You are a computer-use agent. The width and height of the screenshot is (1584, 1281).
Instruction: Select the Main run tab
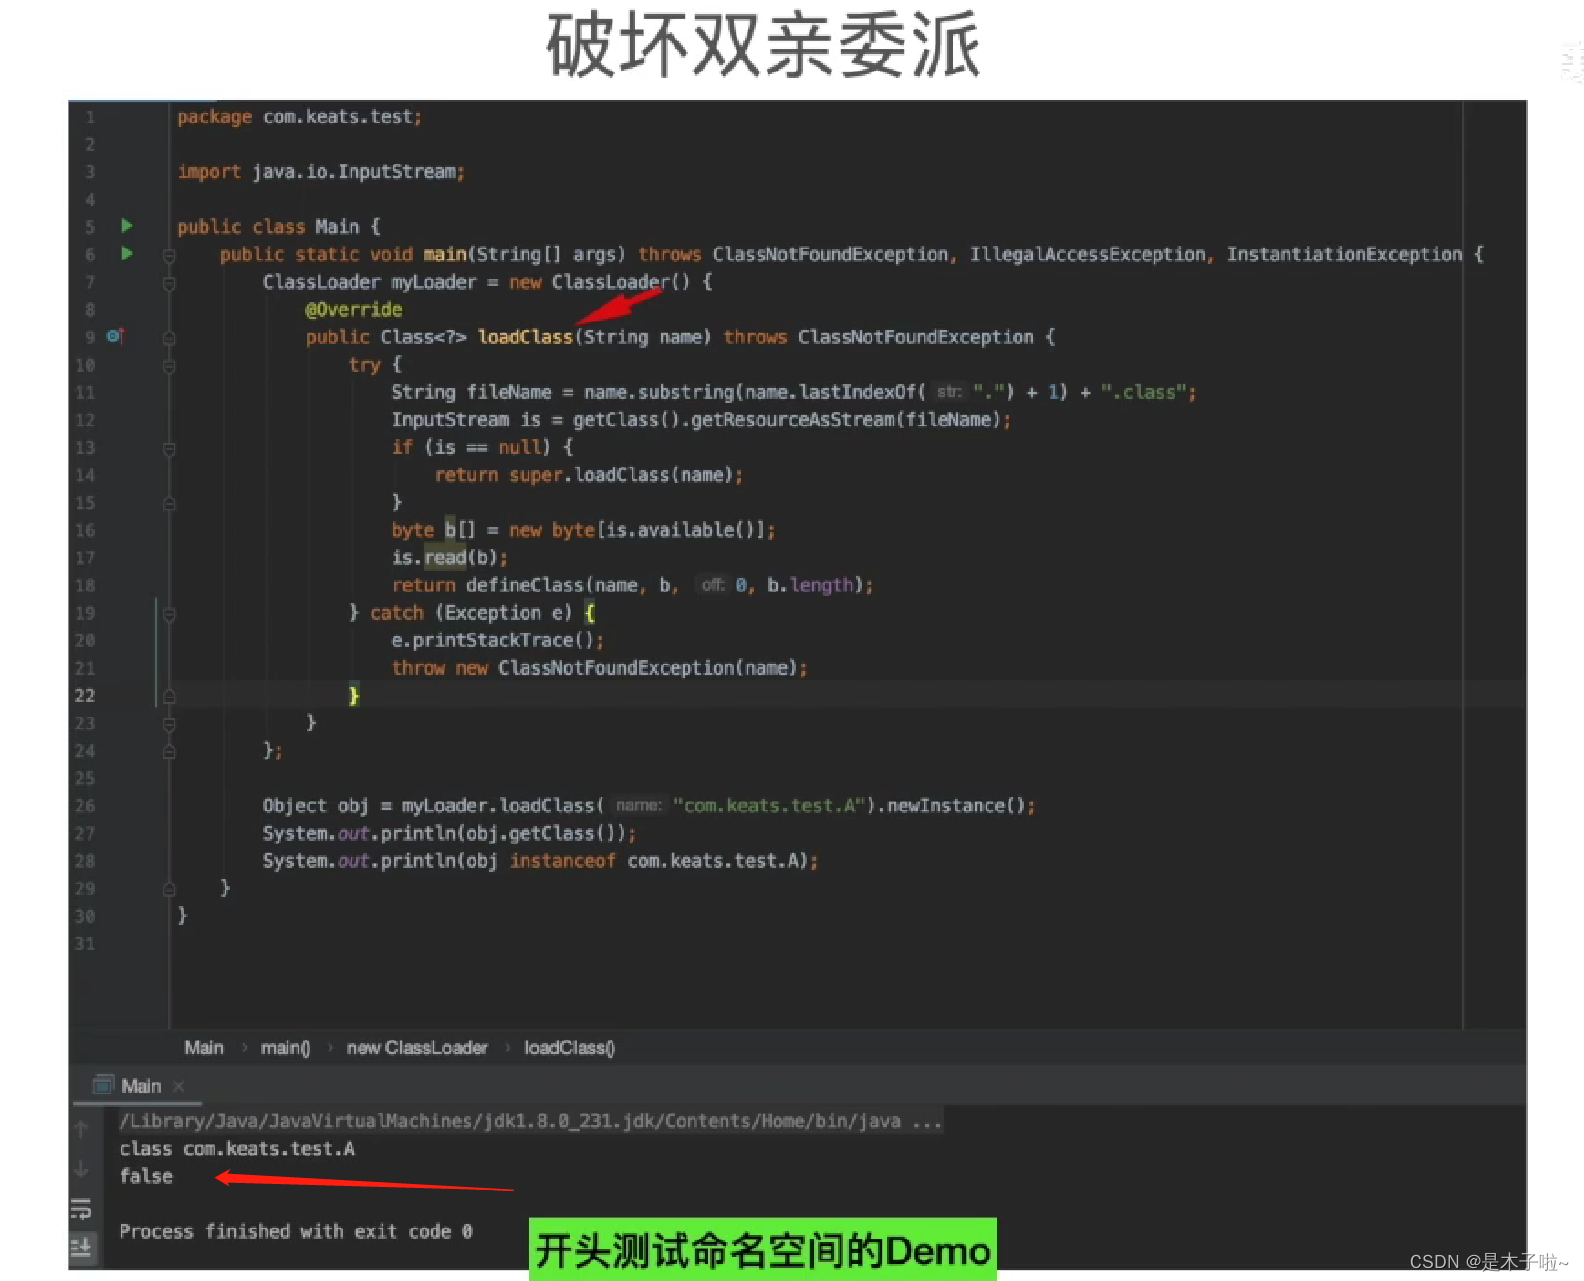(140, 1086)
